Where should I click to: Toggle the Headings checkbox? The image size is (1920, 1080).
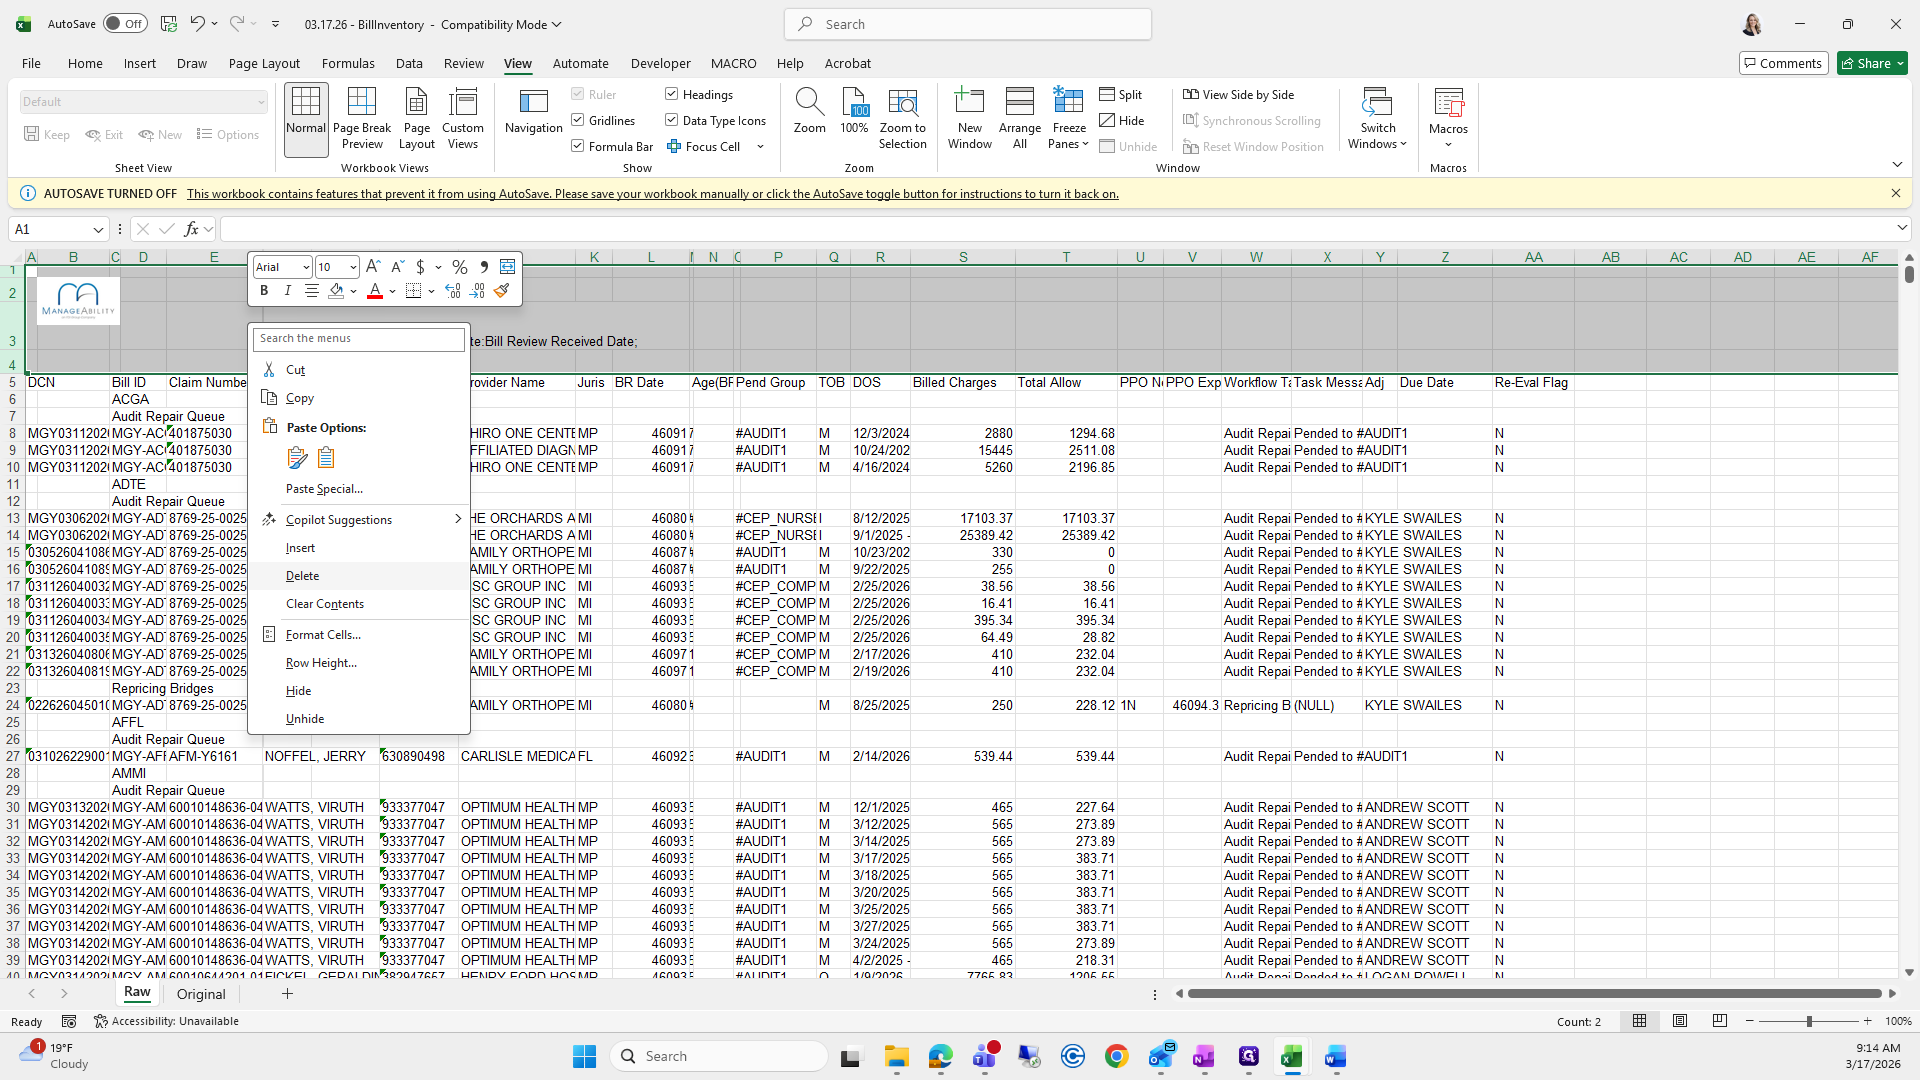tap(672, 94)
